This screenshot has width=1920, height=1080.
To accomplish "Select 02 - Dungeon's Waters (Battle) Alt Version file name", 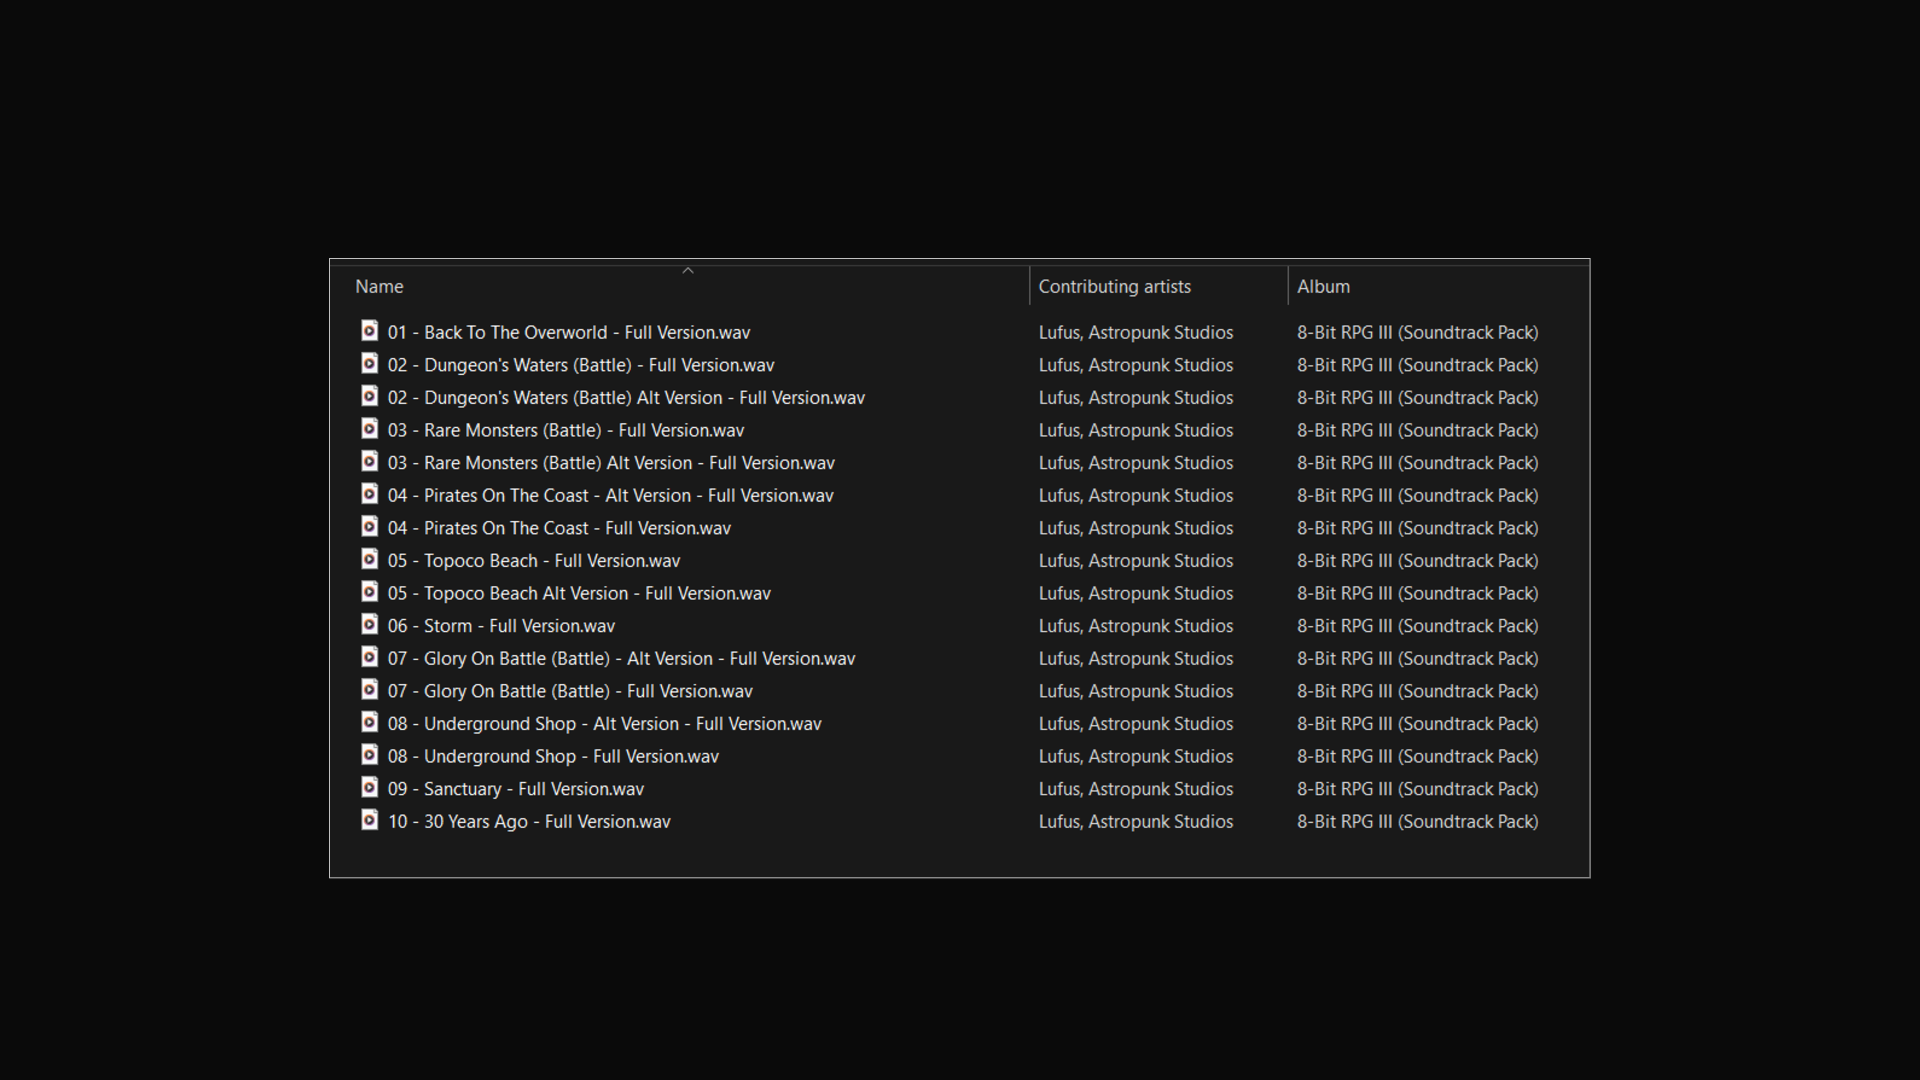I will [626, 398].
